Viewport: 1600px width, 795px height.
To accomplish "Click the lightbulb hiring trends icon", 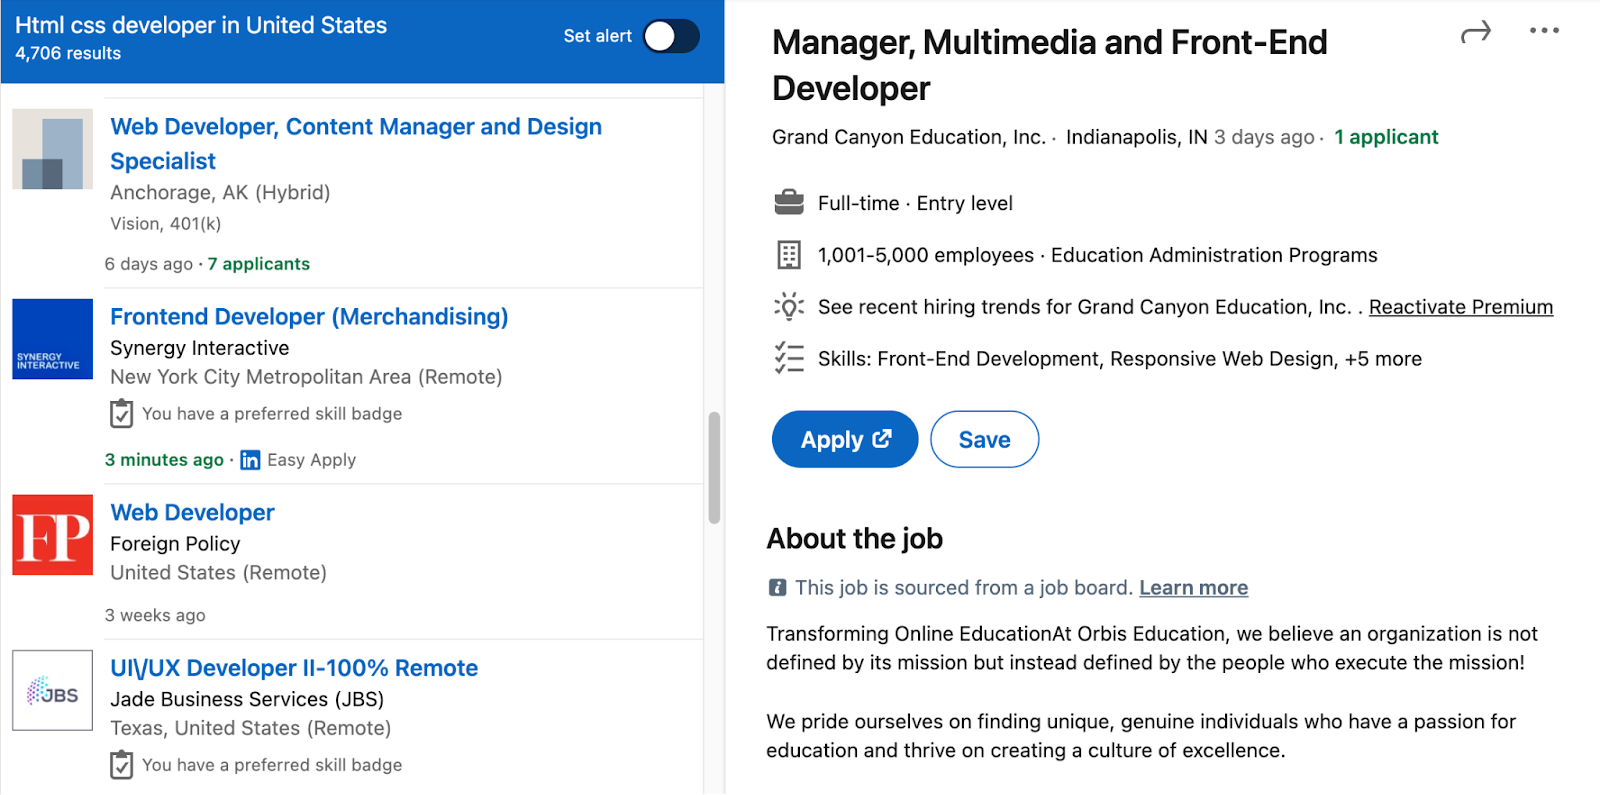I will click(x=789, y=306).
